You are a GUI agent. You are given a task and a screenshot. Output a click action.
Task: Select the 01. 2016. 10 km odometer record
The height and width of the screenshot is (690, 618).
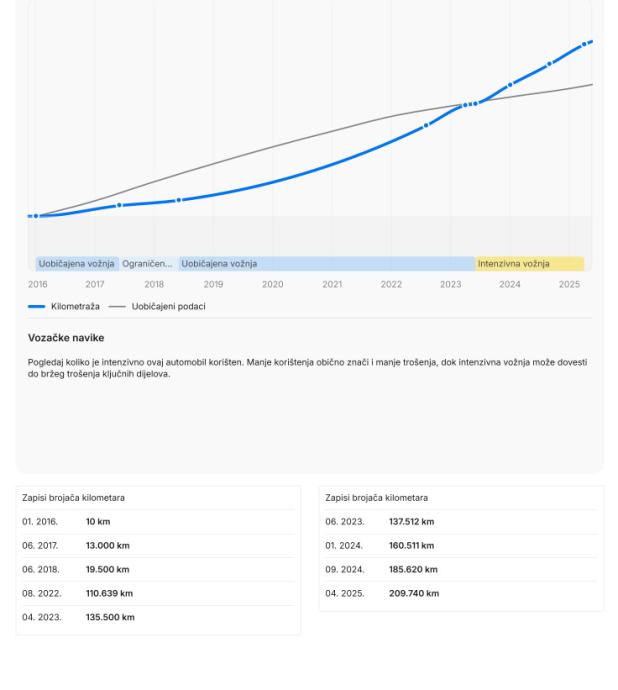click(x=158, y=522)
